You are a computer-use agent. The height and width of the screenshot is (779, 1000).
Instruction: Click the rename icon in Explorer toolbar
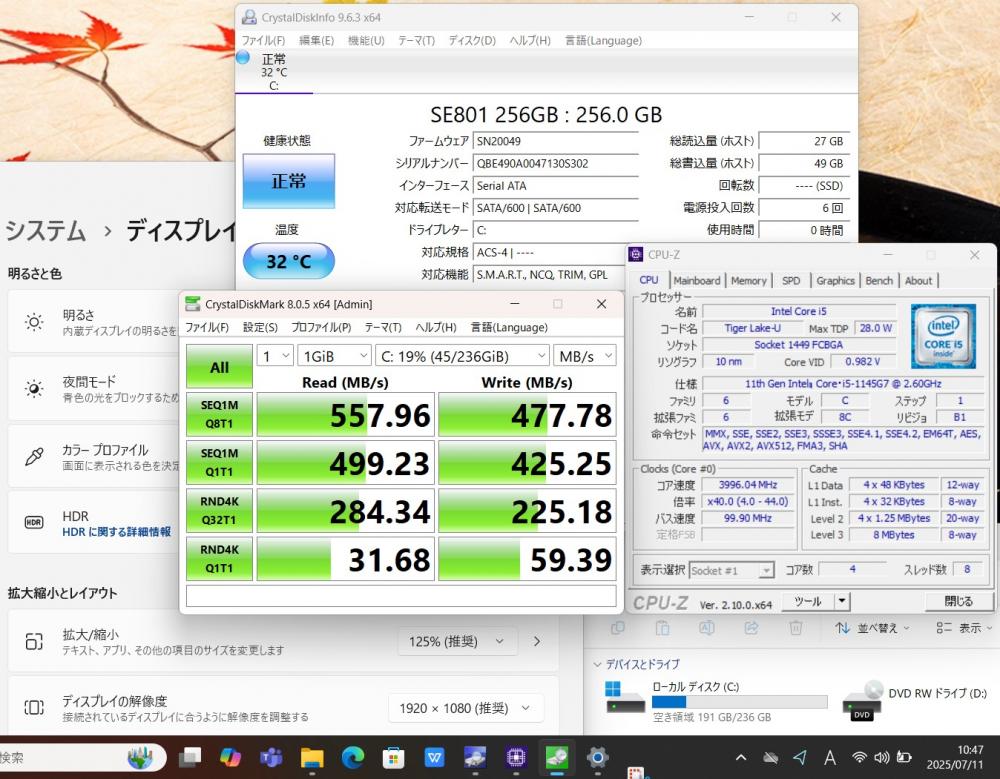tap(707, 628)
